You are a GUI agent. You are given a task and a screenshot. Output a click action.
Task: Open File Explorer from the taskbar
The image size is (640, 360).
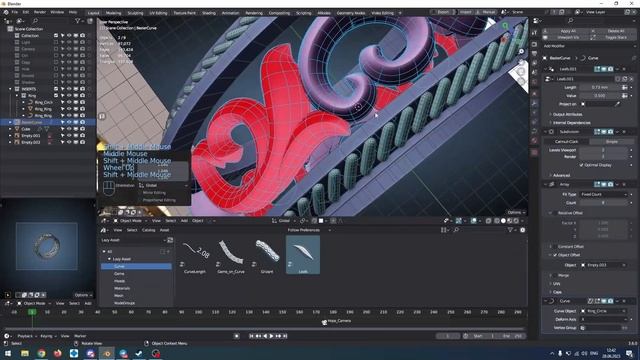coord(25,353)
